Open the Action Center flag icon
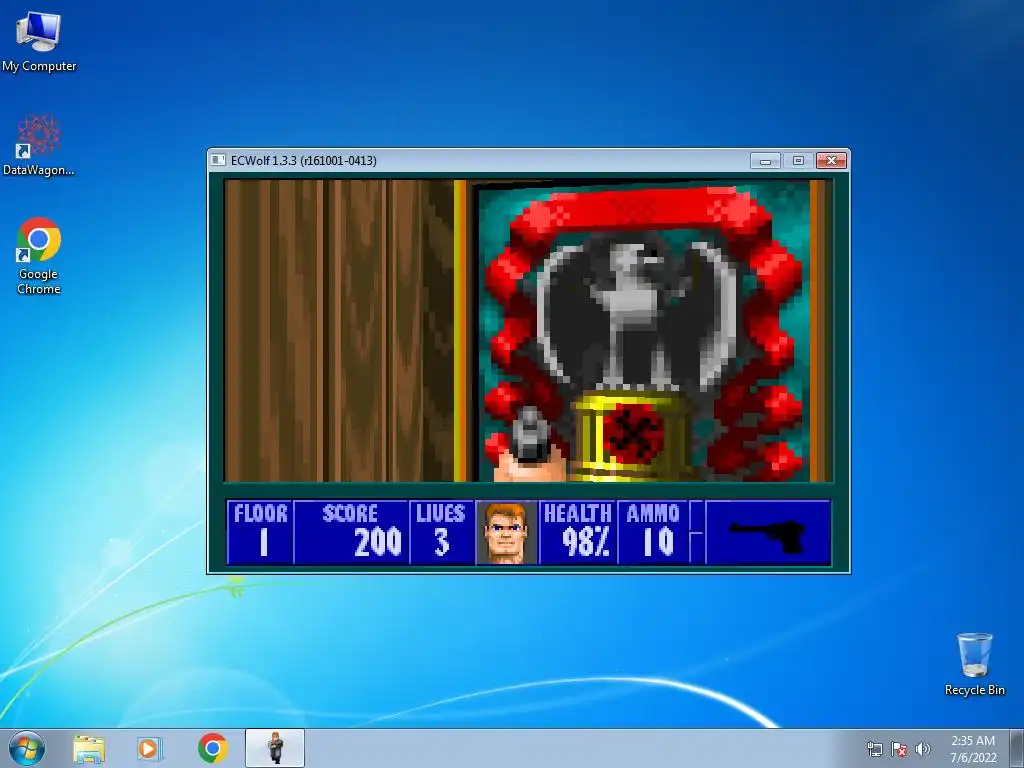 pos(899,749)
